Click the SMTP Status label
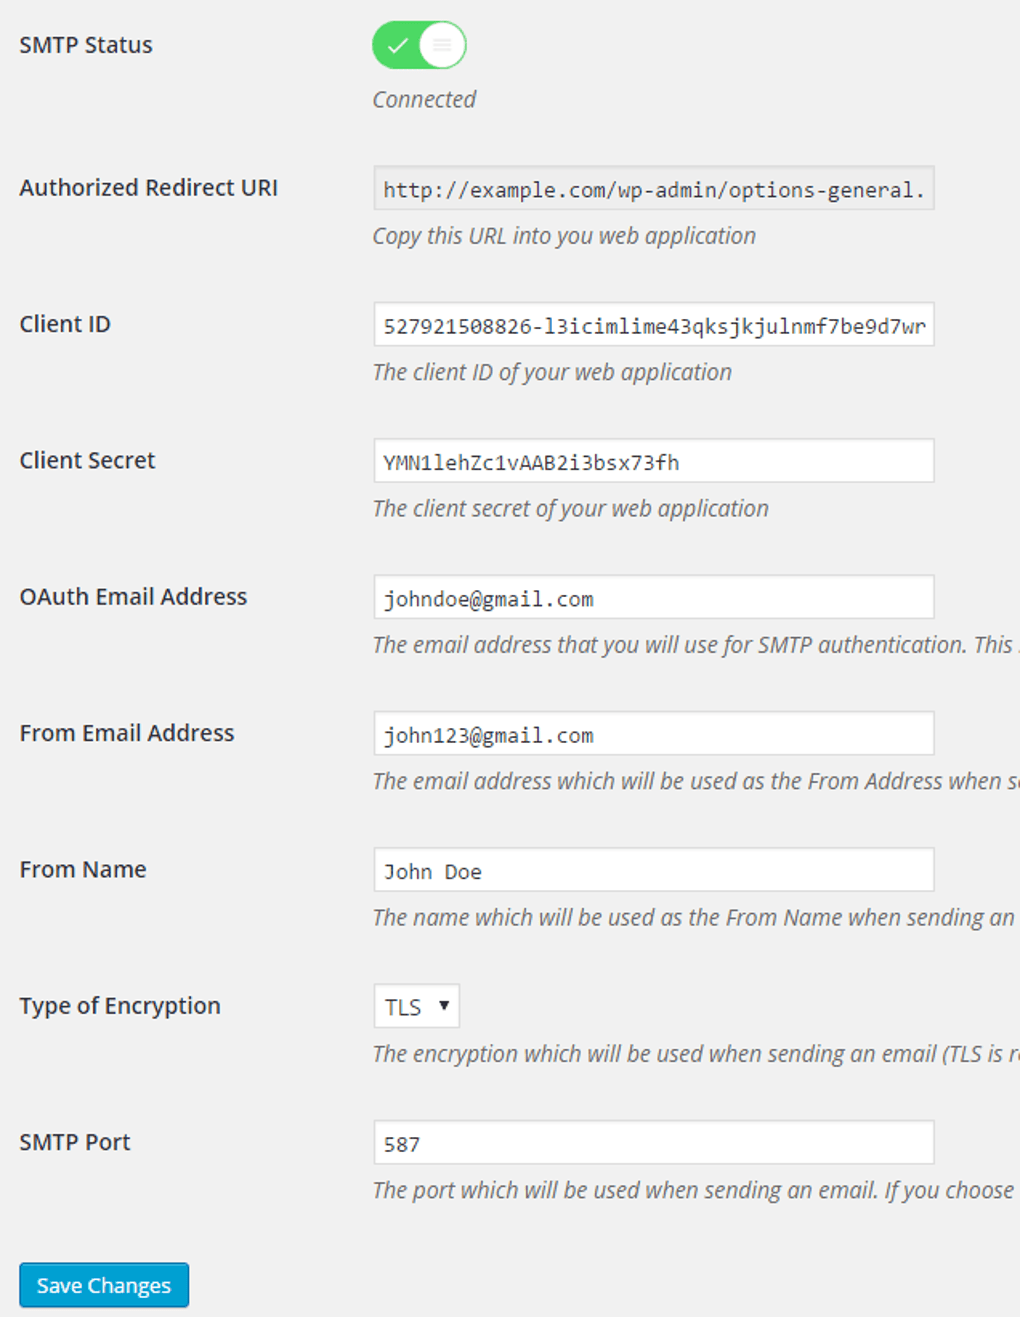This screenshot has height=1317, width=1020. point(86,45)
